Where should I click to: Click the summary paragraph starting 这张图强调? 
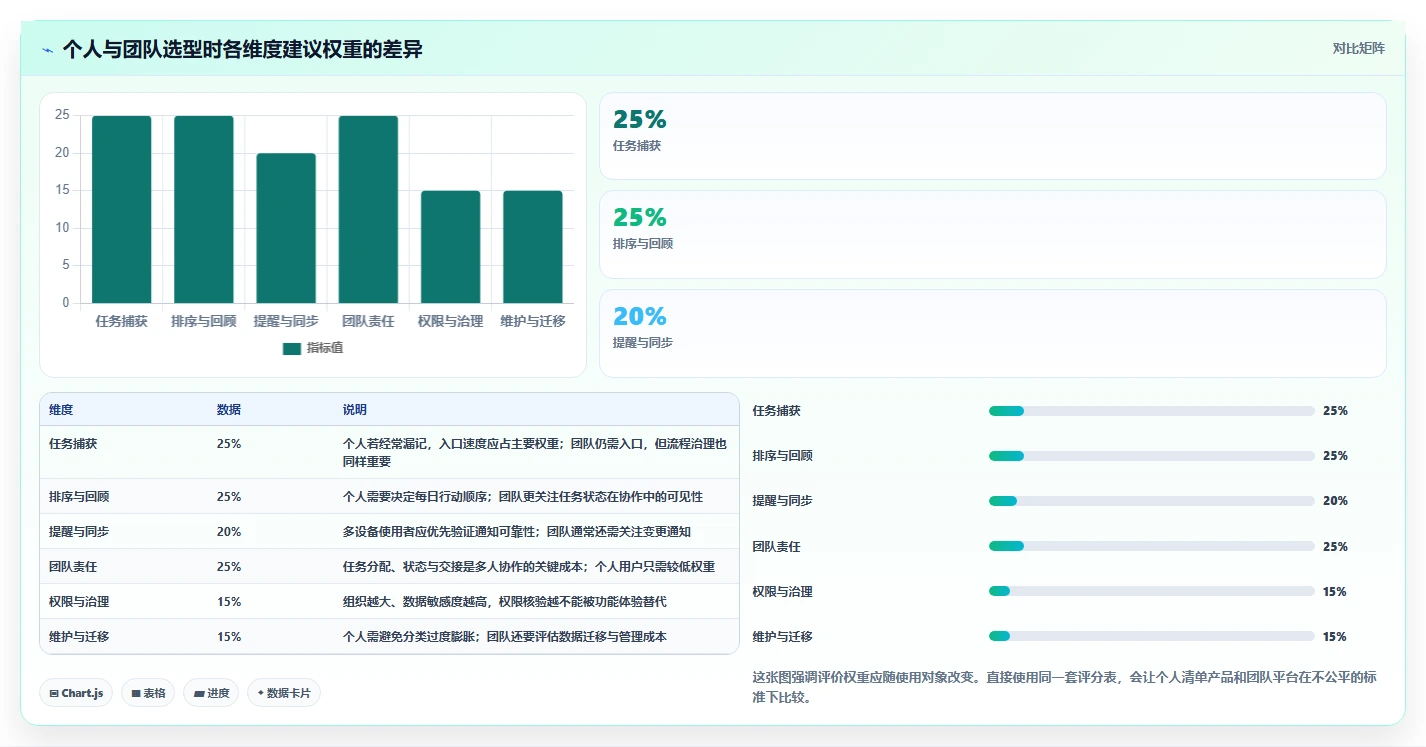(x=1064, y=687)
